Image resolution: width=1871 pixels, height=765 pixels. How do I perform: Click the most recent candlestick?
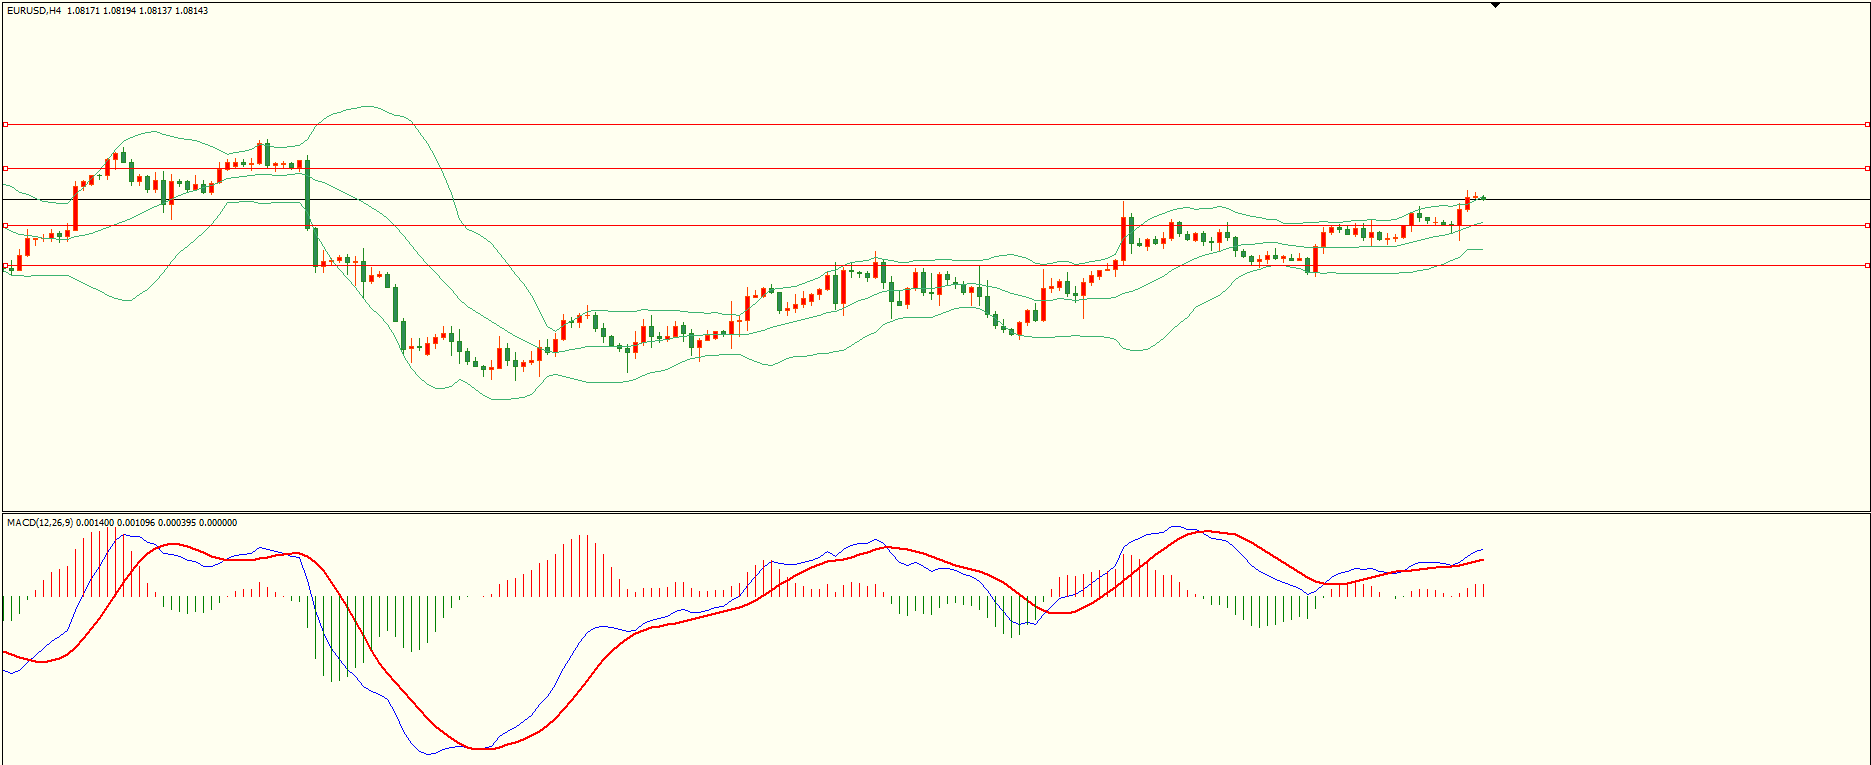(x=1482, y=197)
